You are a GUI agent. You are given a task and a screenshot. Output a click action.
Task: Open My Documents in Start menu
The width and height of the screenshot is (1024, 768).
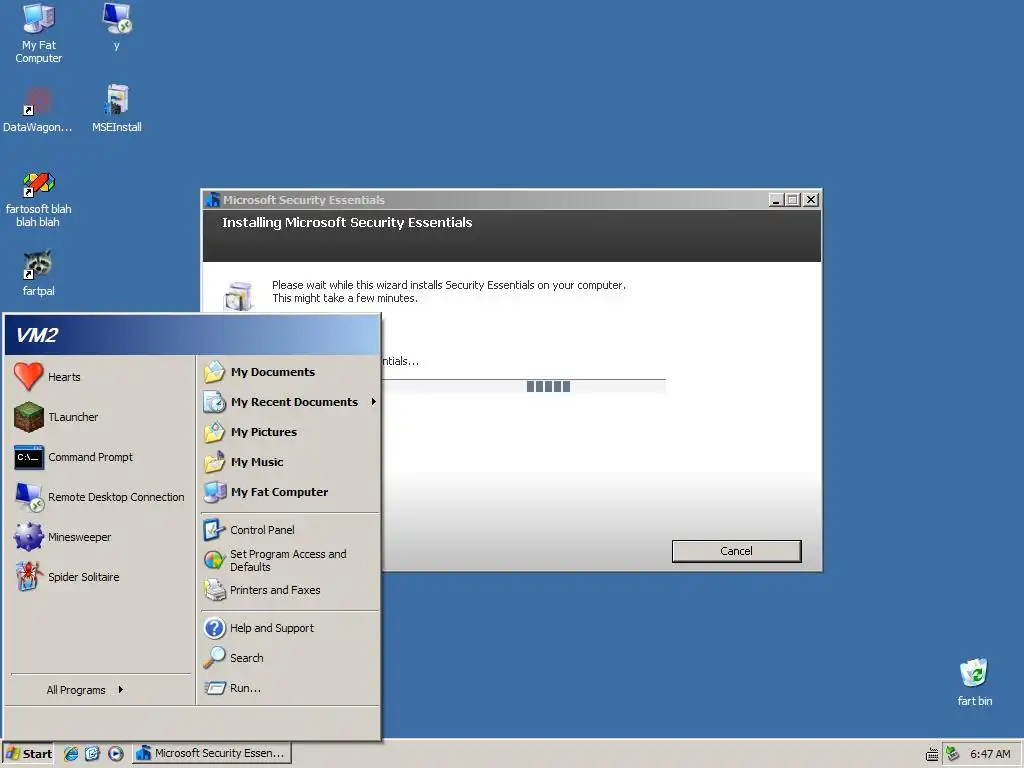click(x=289, y=372)
